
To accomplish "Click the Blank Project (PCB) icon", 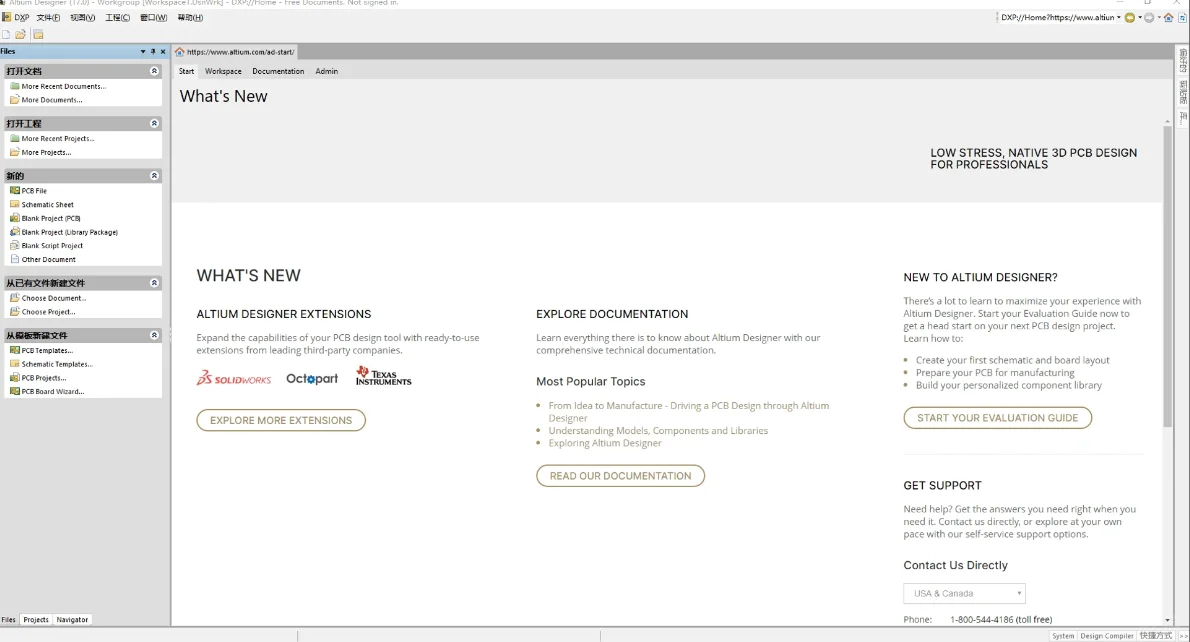I will tap(14, 218).
